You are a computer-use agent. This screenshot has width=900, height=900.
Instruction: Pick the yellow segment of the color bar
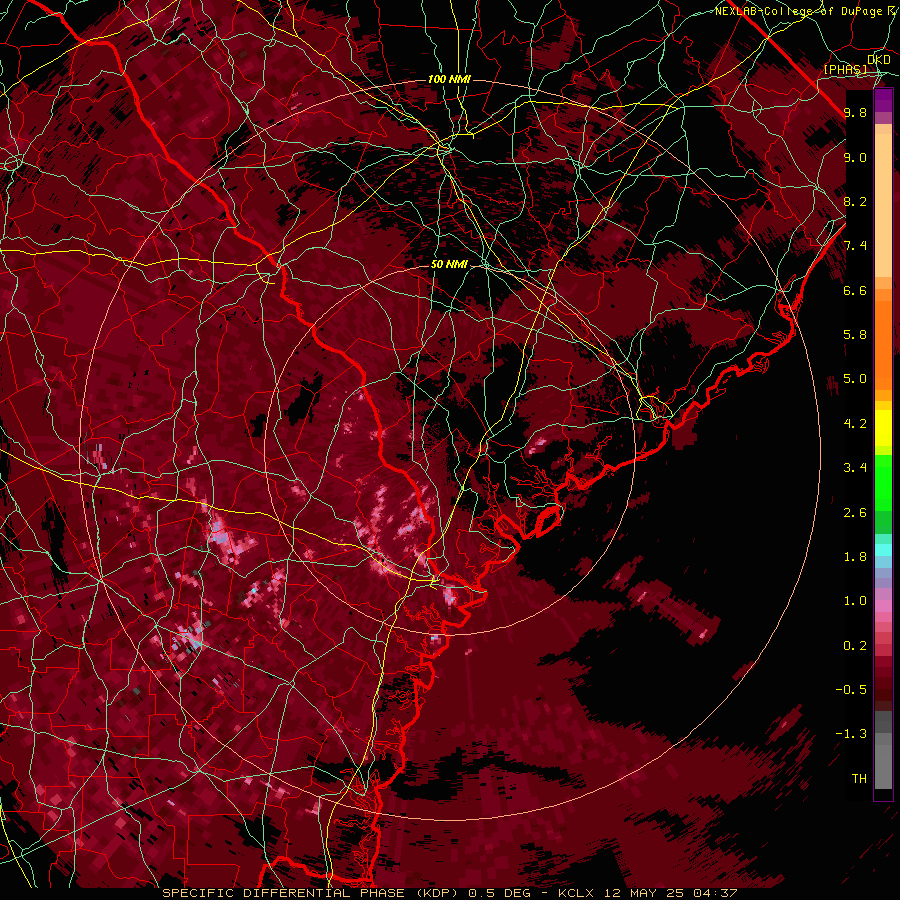(x=883, y=427)
